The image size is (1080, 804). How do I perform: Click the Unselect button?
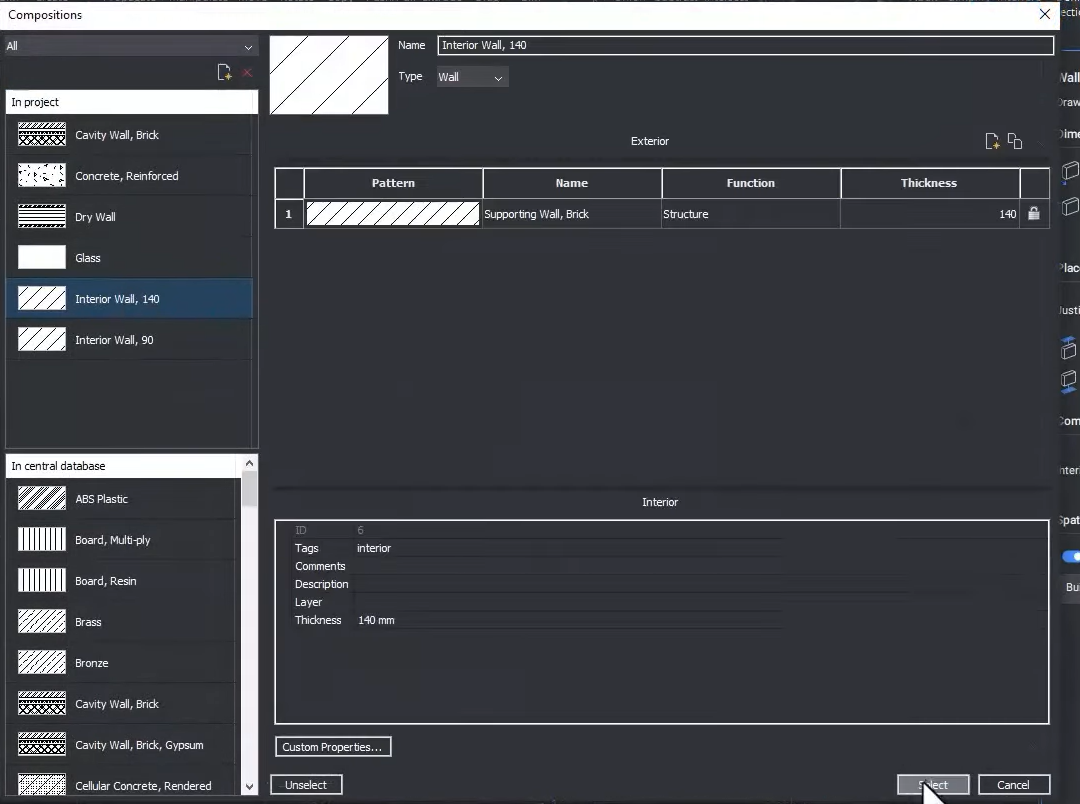(x=306, y=784)
